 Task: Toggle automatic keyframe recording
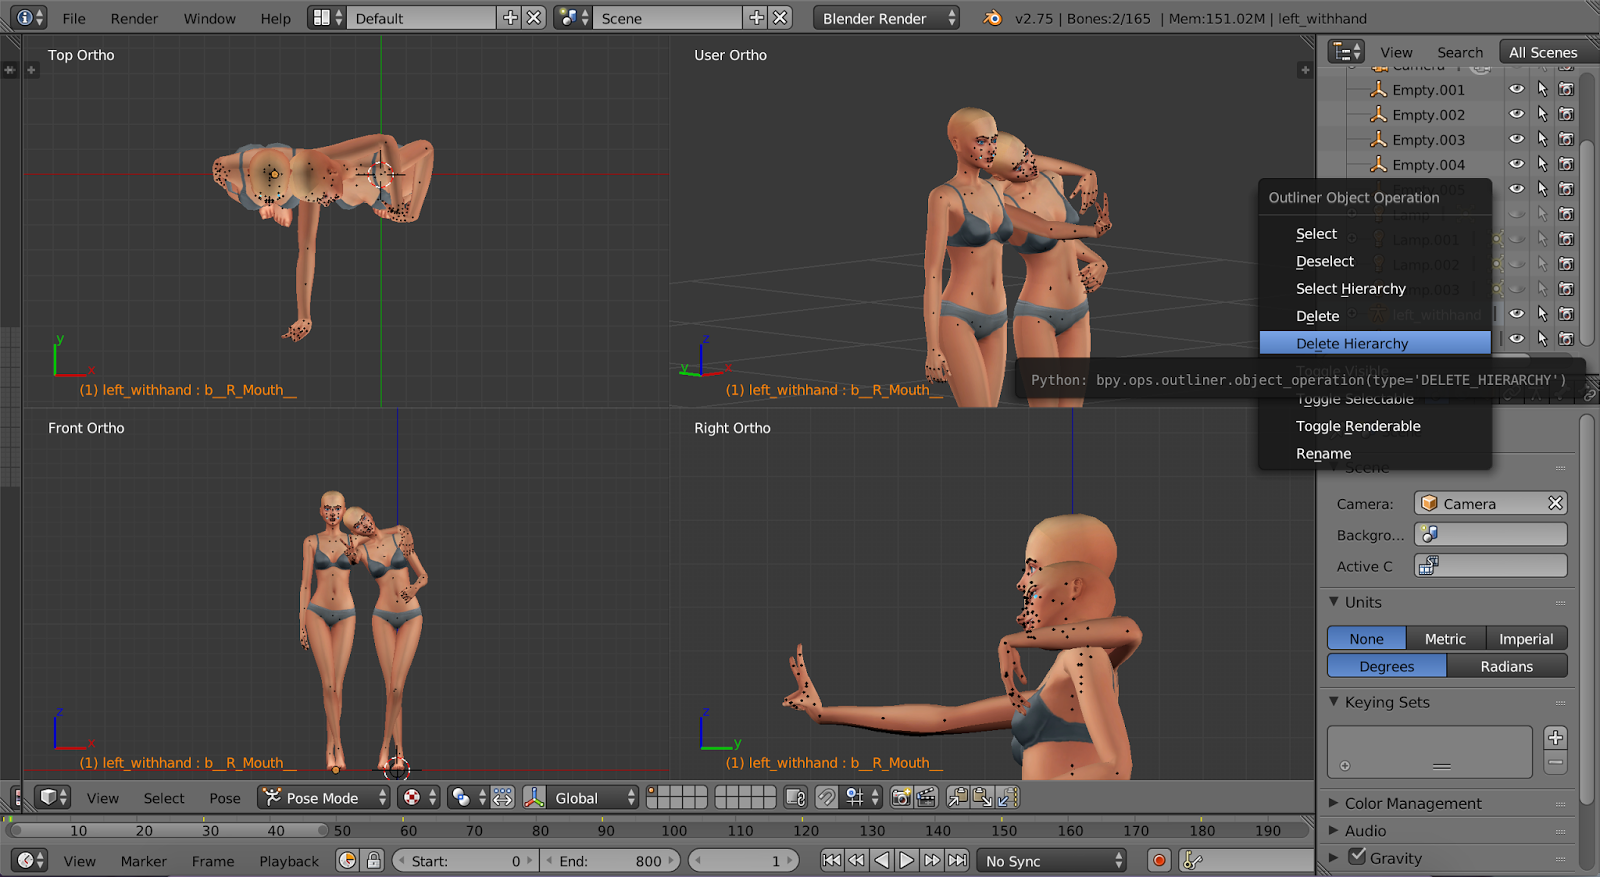(1159, 860)
